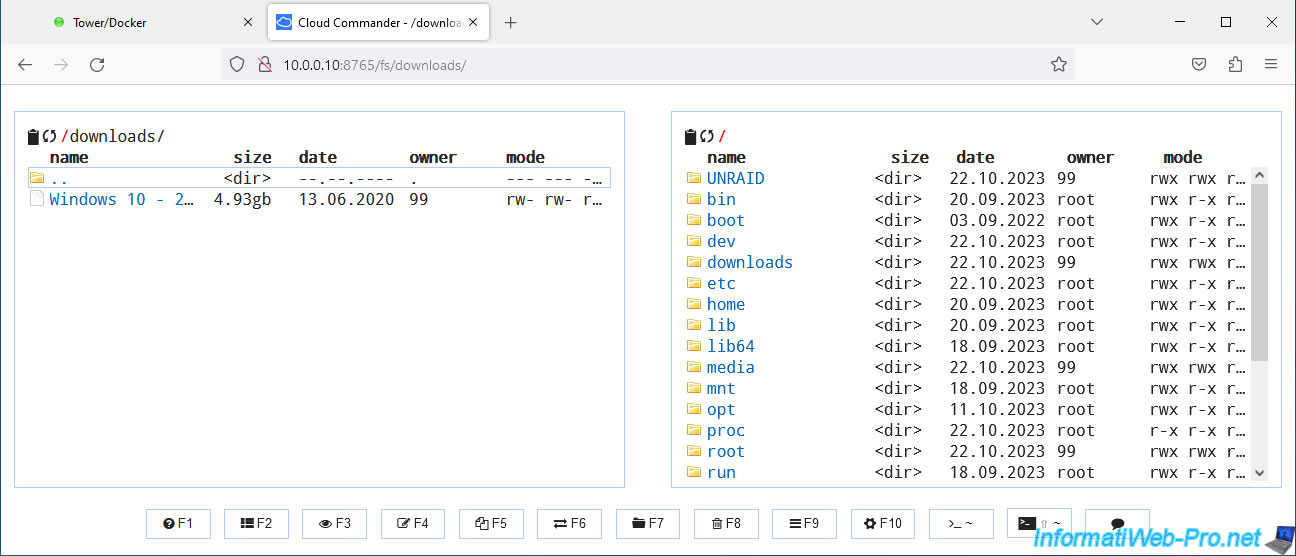This screenshot has width=1296, height=556.
Task: Click clipboard icon in the right panel header
Action: tap(690, 137)
